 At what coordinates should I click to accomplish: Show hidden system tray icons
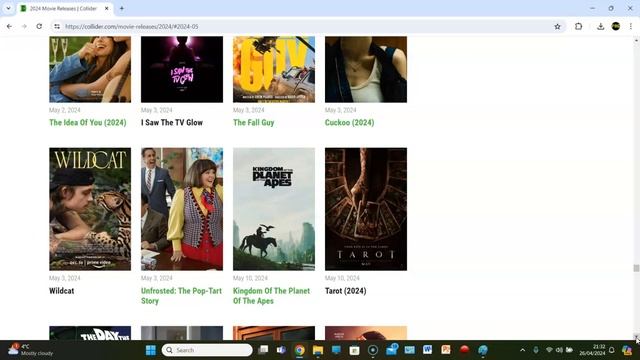pyautogui.click(x=522, y=350)
